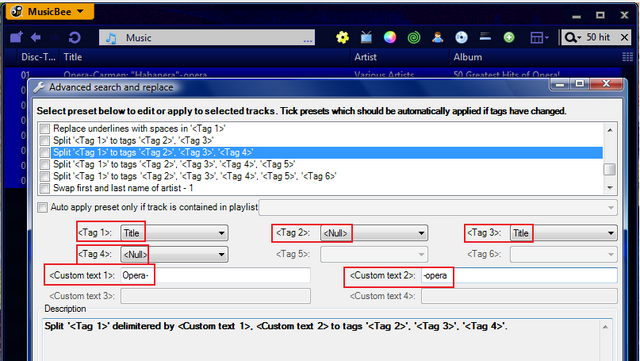The height and width of the screenshot is (361, 640).
Task: Click the back navigation arrow
Action: coord(36,38)
